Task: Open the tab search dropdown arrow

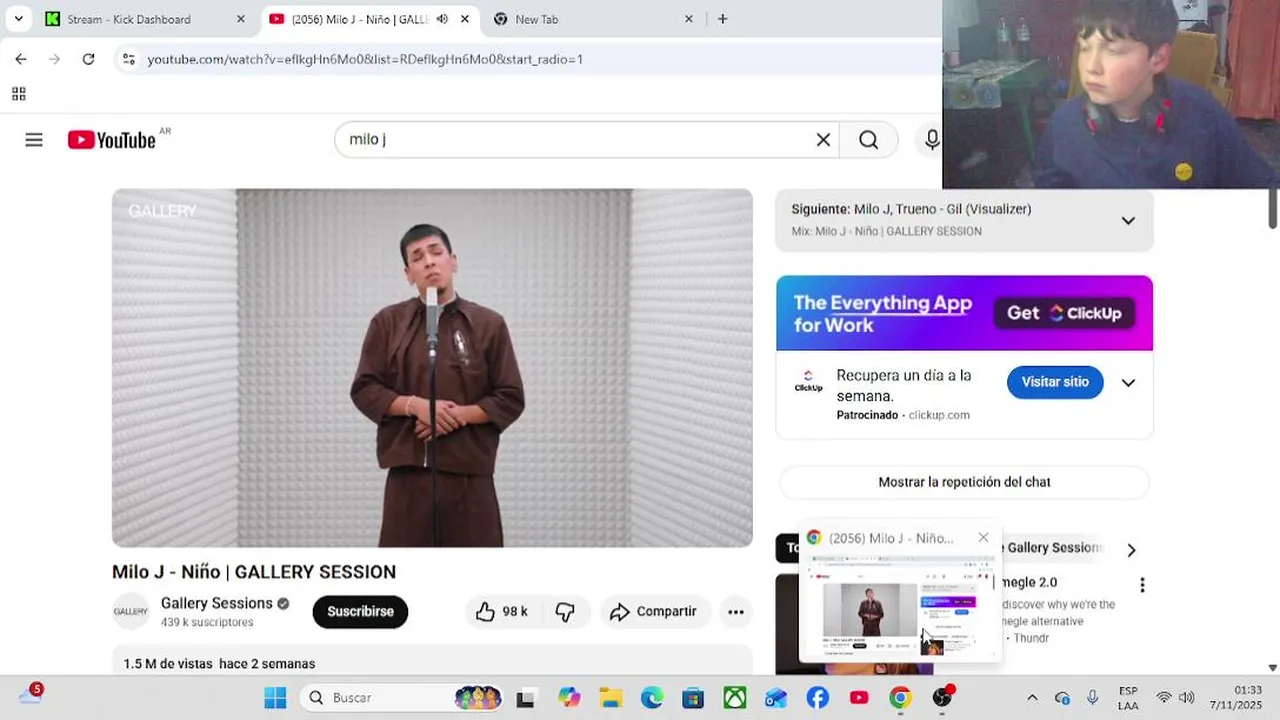Action: coord(18,19)
